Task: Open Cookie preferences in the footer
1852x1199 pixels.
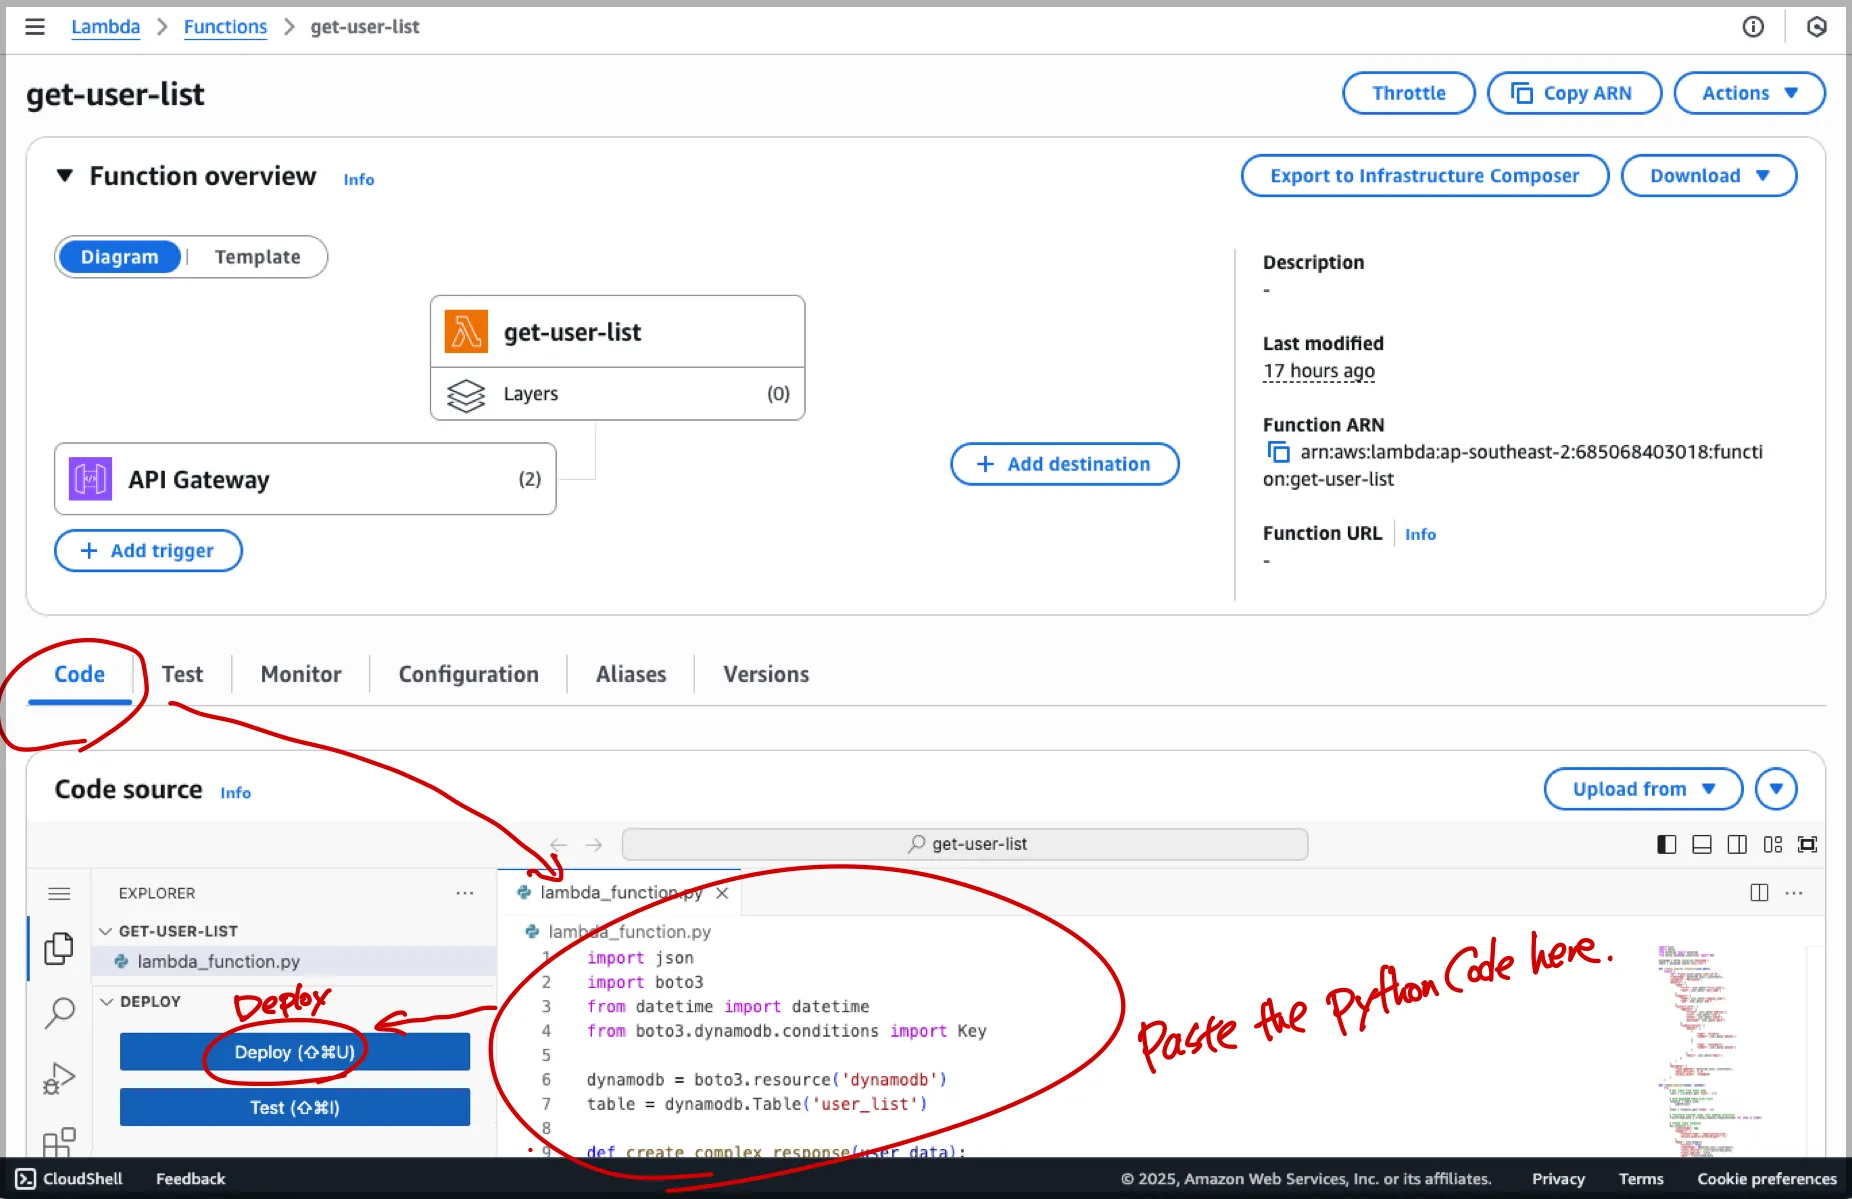Action: 1767,1179
